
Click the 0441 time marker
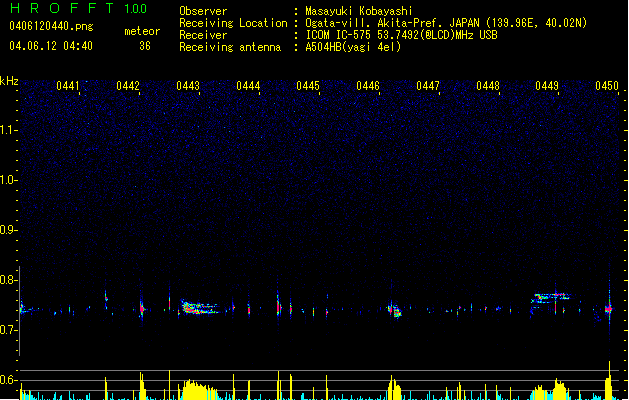tap(68, 86)
